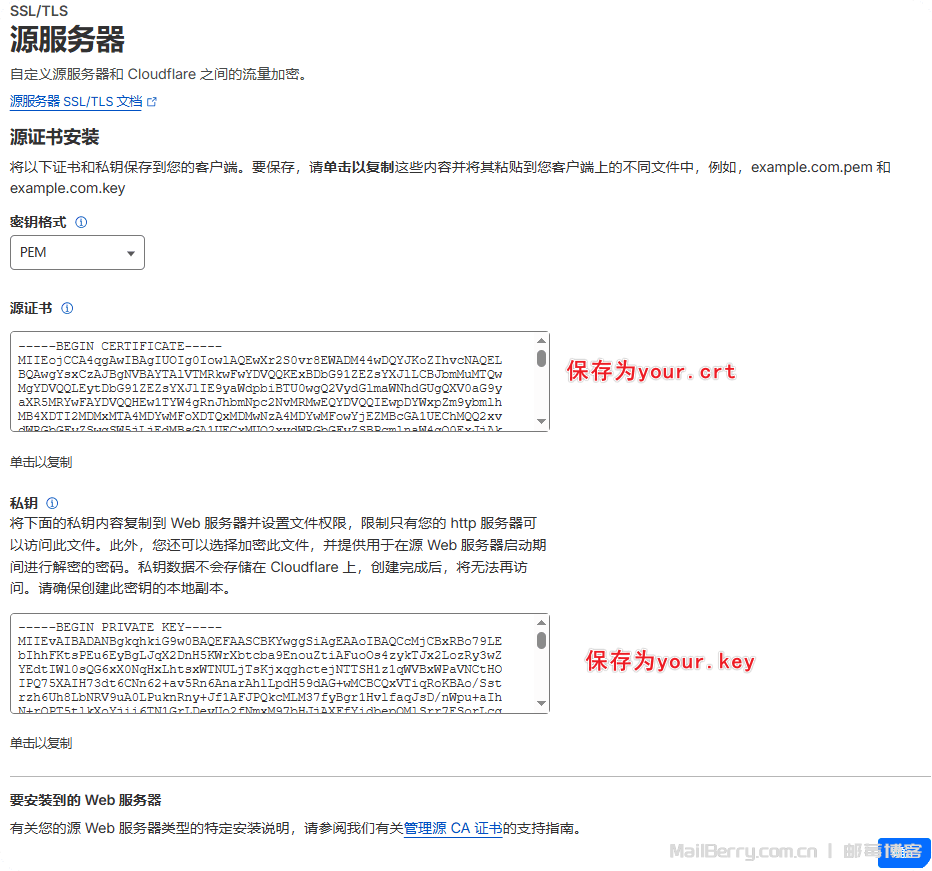
Task: Click the 源证书安装 section heading
Action: pyautogui.click(x=55, y=137)
